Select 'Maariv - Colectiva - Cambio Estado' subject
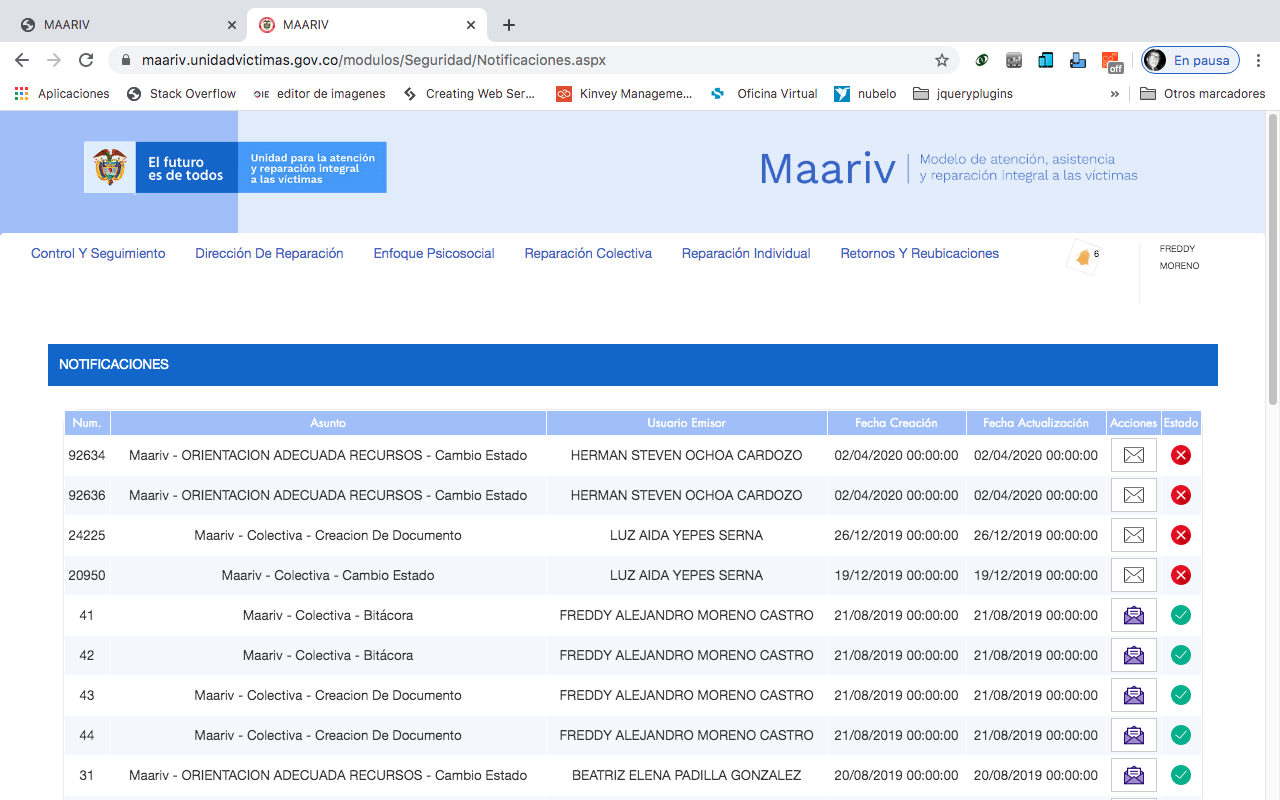 (x=328, y=575)
